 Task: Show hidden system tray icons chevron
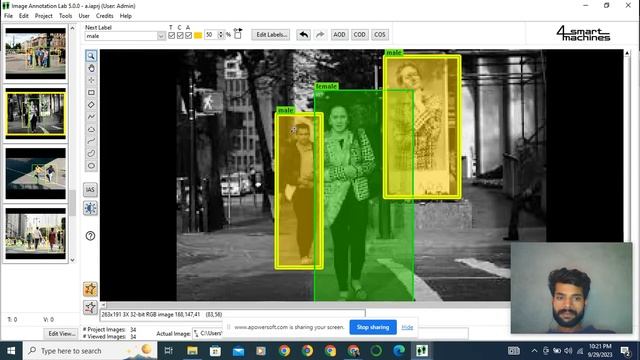(x=534, y=351)
